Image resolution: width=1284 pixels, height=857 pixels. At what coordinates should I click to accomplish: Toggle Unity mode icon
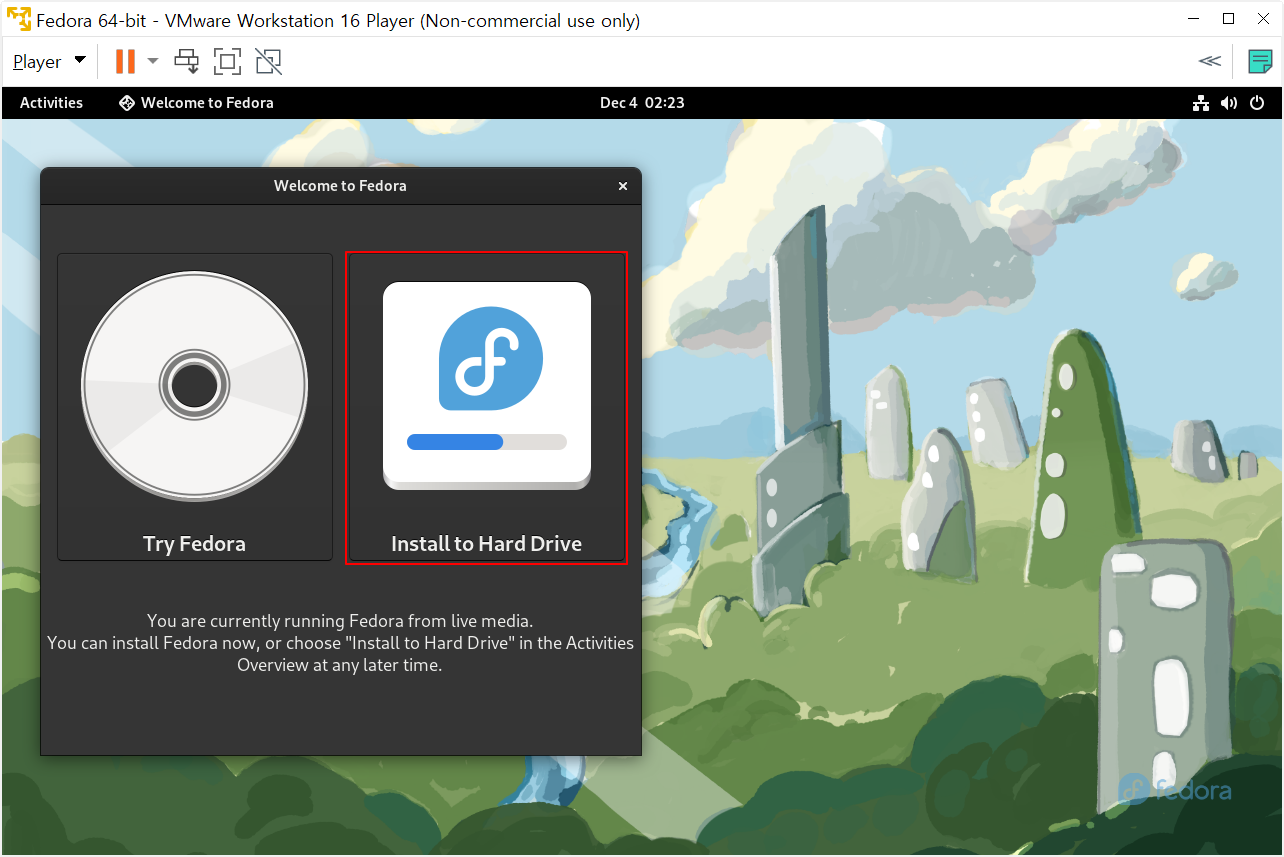(268, 61)
